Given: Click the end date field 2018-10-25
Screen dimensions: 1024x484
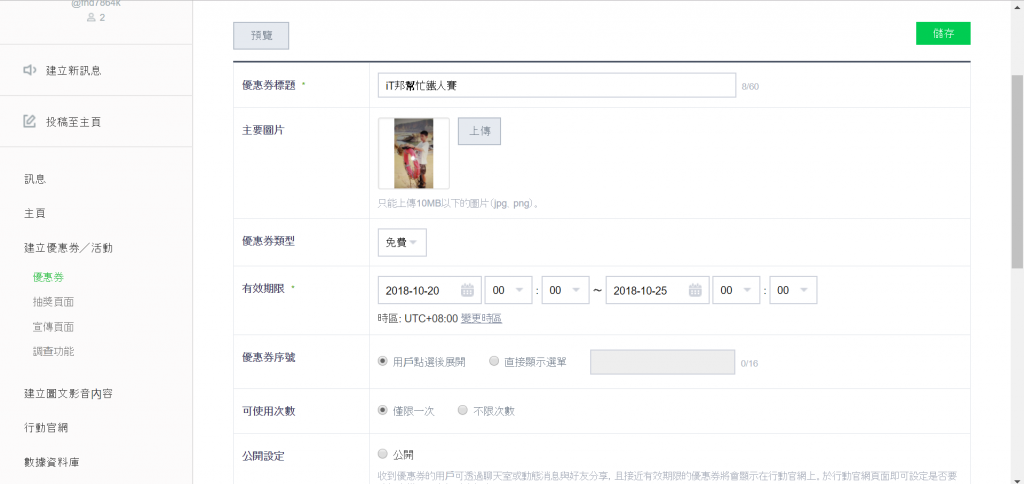Looking at the screenshot, I should 658,290.
